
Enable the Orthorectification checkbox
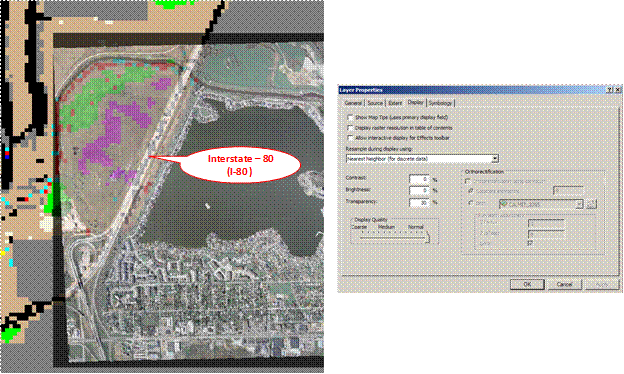pos(468,181)
